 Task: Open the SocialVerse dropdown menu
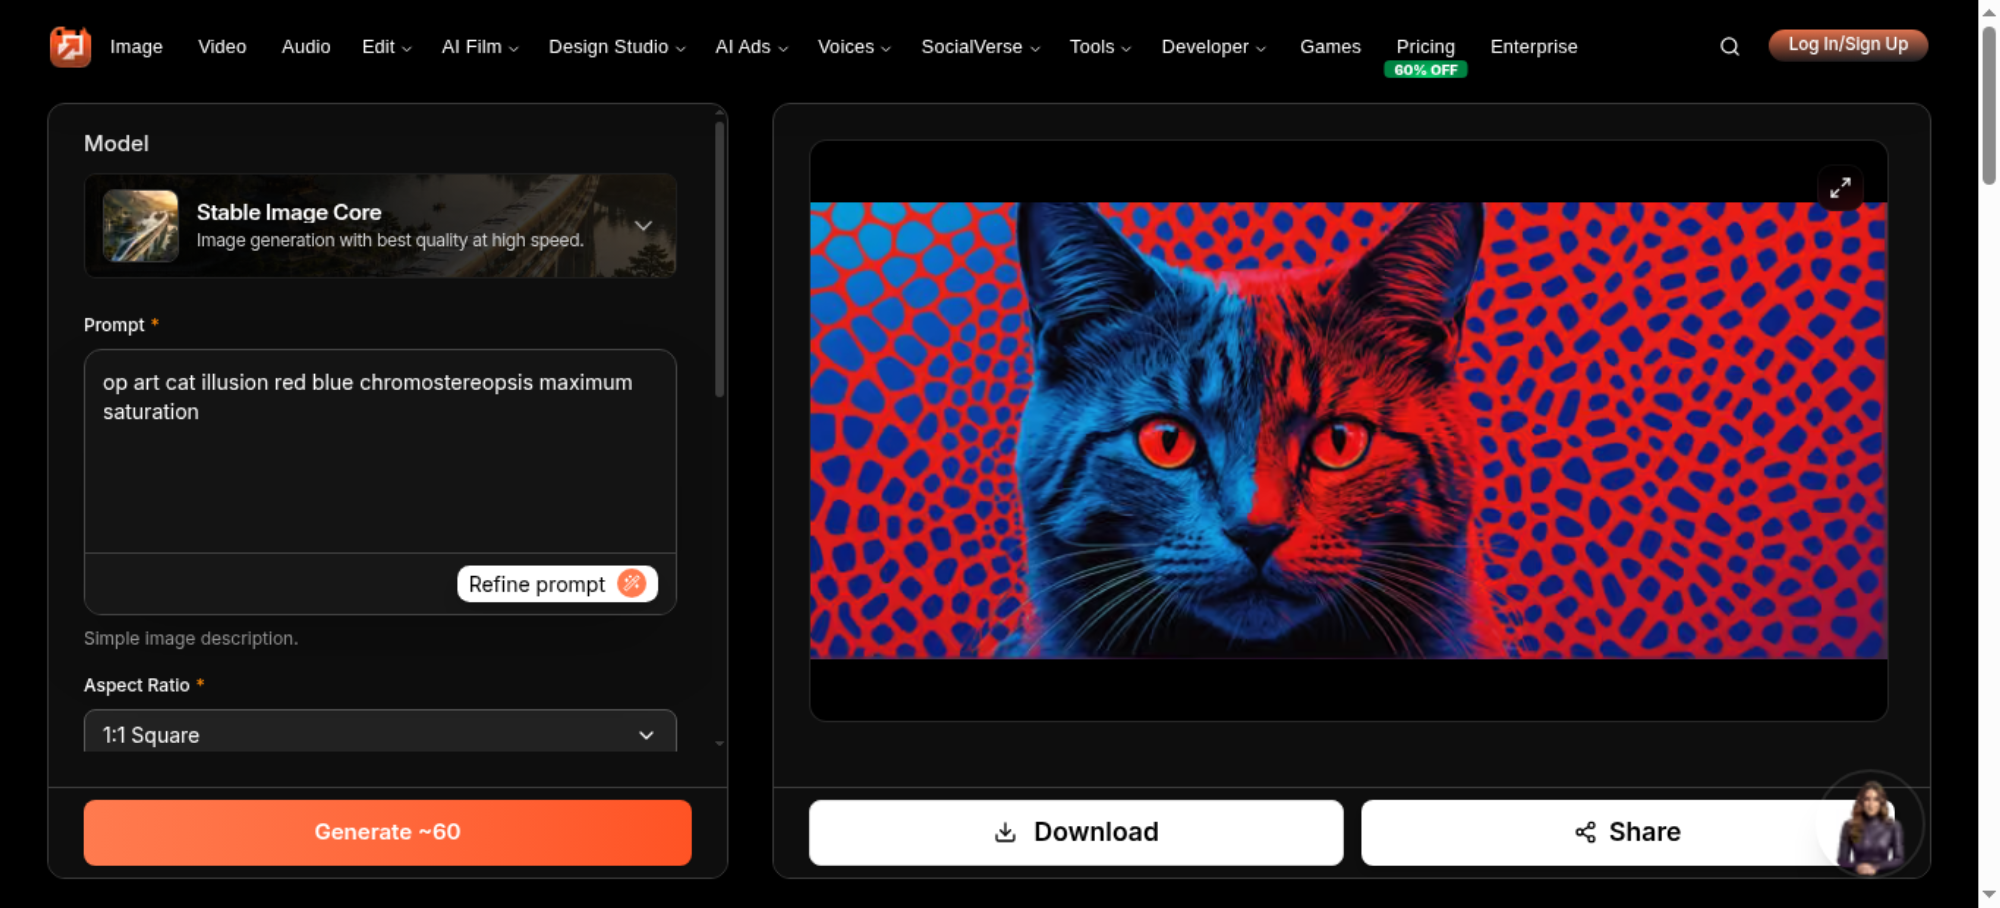tap(980, 46)
